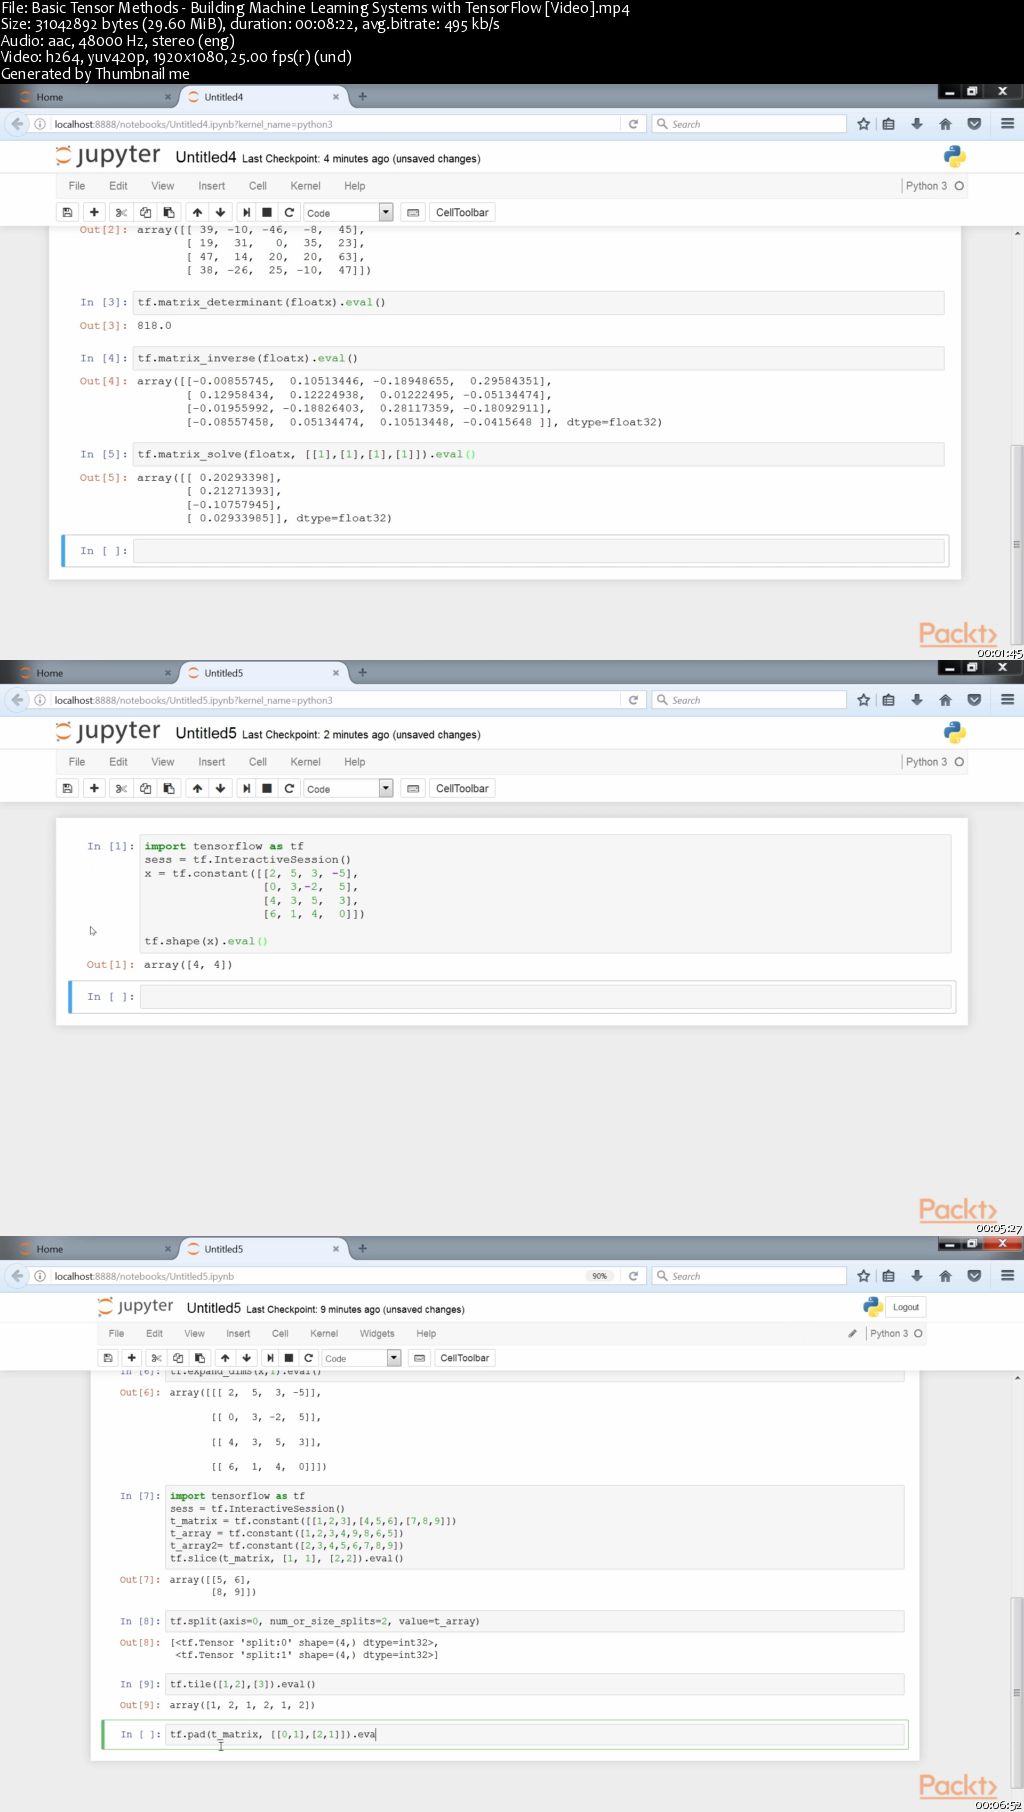
Task: Run the cell in the 2-minute-checkpoint Untitled5 toolbar
Action: pyautogui.click(x=246, y=788)
